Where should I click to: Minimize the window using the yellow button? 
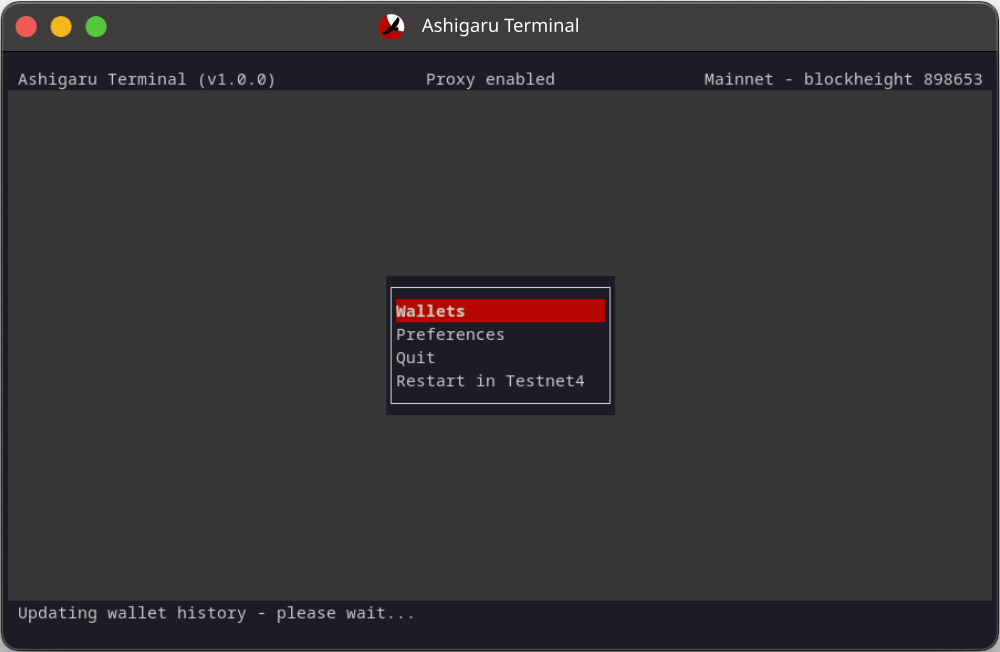pyautogui.click(x=61, y=27)
